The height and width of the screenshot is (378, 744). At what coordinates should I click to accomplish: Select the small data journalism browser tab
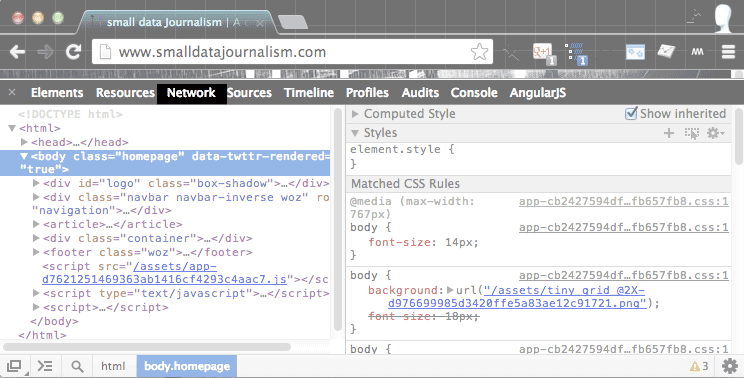[176, 22]
